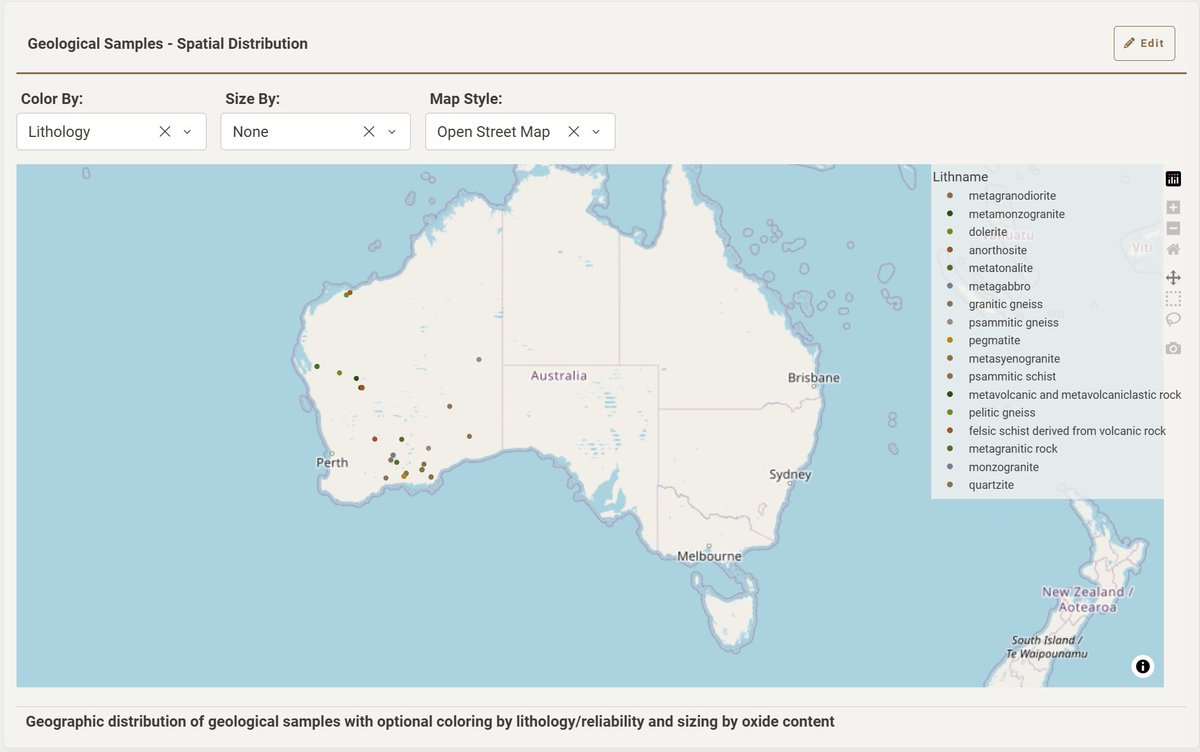The image size is (1200, 752).
Task: Expand the Color By dropdown arrow
Action: (187, 132)
